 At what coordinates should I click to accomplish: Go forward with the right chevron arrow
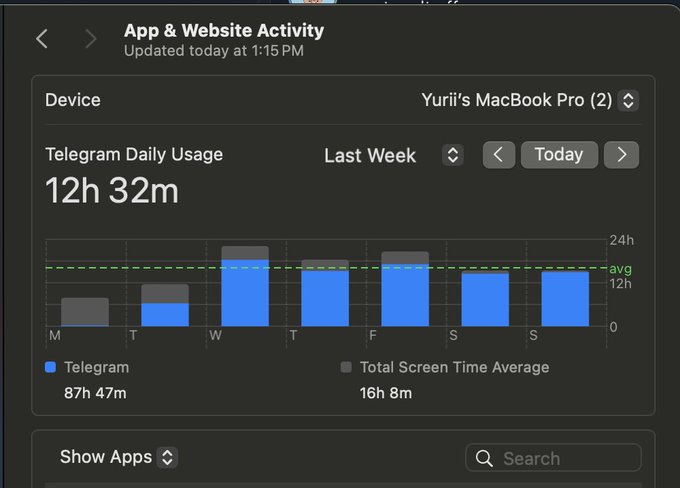[90, 39]
